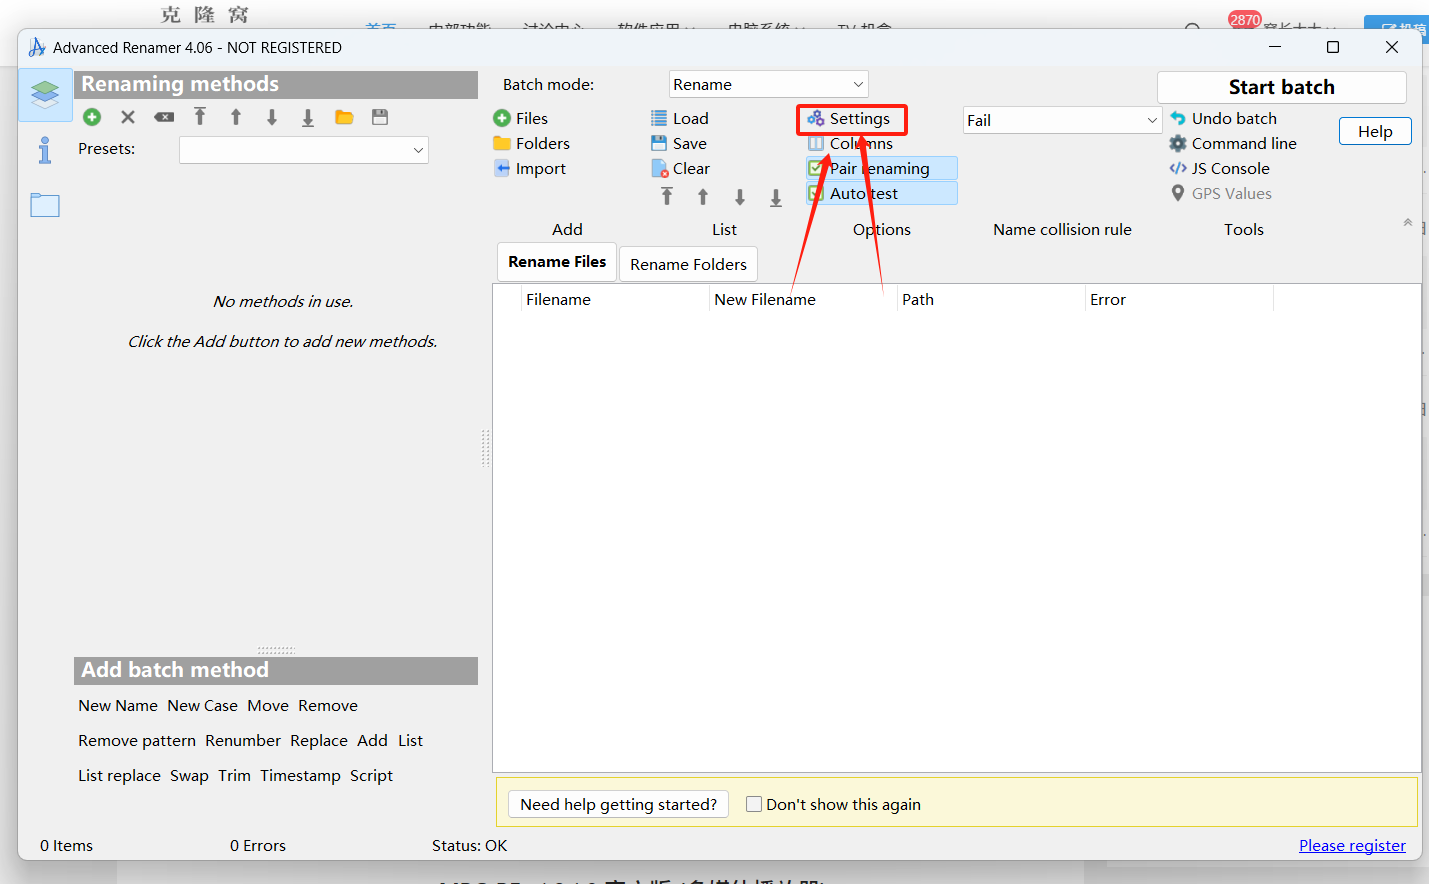Click the Remove method X icon
Viewport: 1429px width, 884px height.
click(x=128, y=117)
